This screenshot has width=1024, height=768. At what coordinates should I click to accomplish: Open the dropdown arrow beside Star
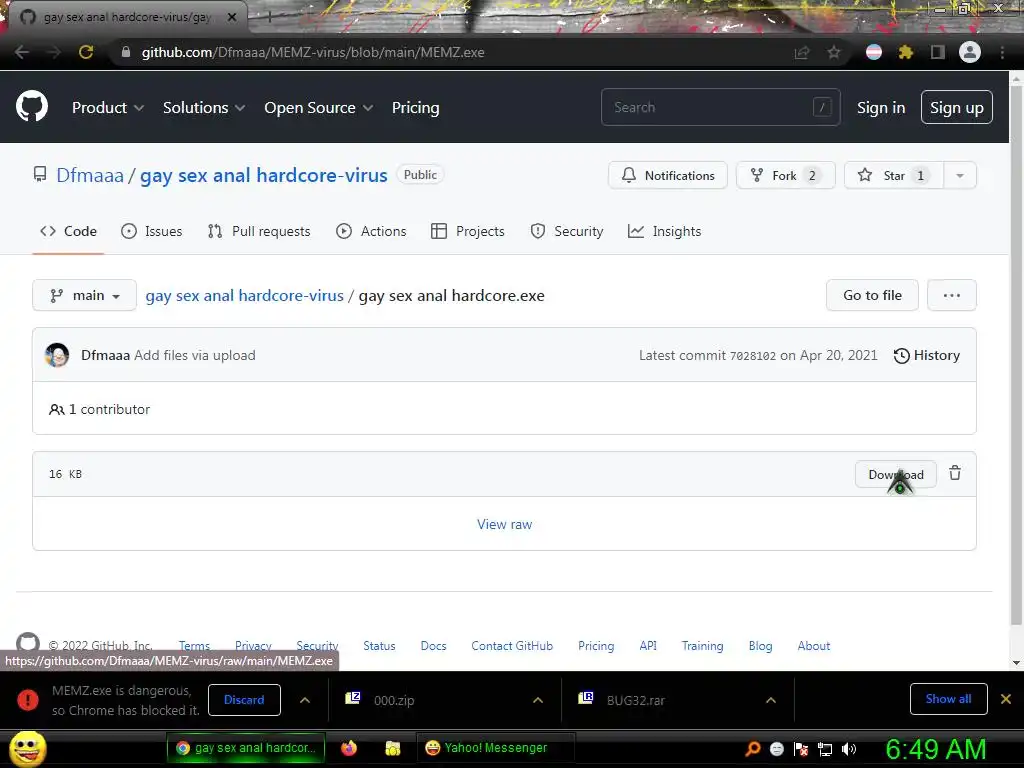[x=960, y=175]
